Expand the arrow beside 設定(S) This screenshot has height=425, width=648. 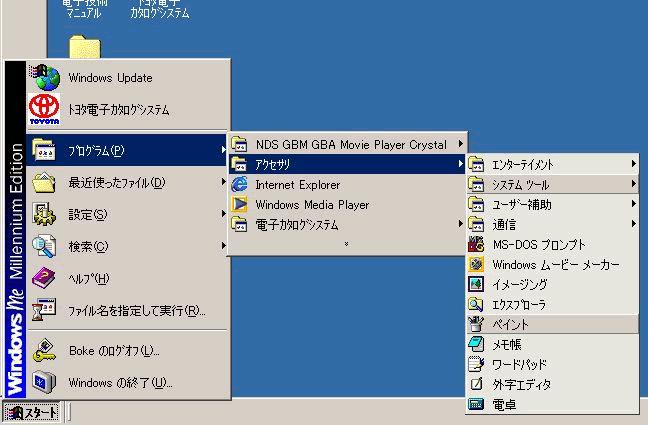[x=224, y=214]
